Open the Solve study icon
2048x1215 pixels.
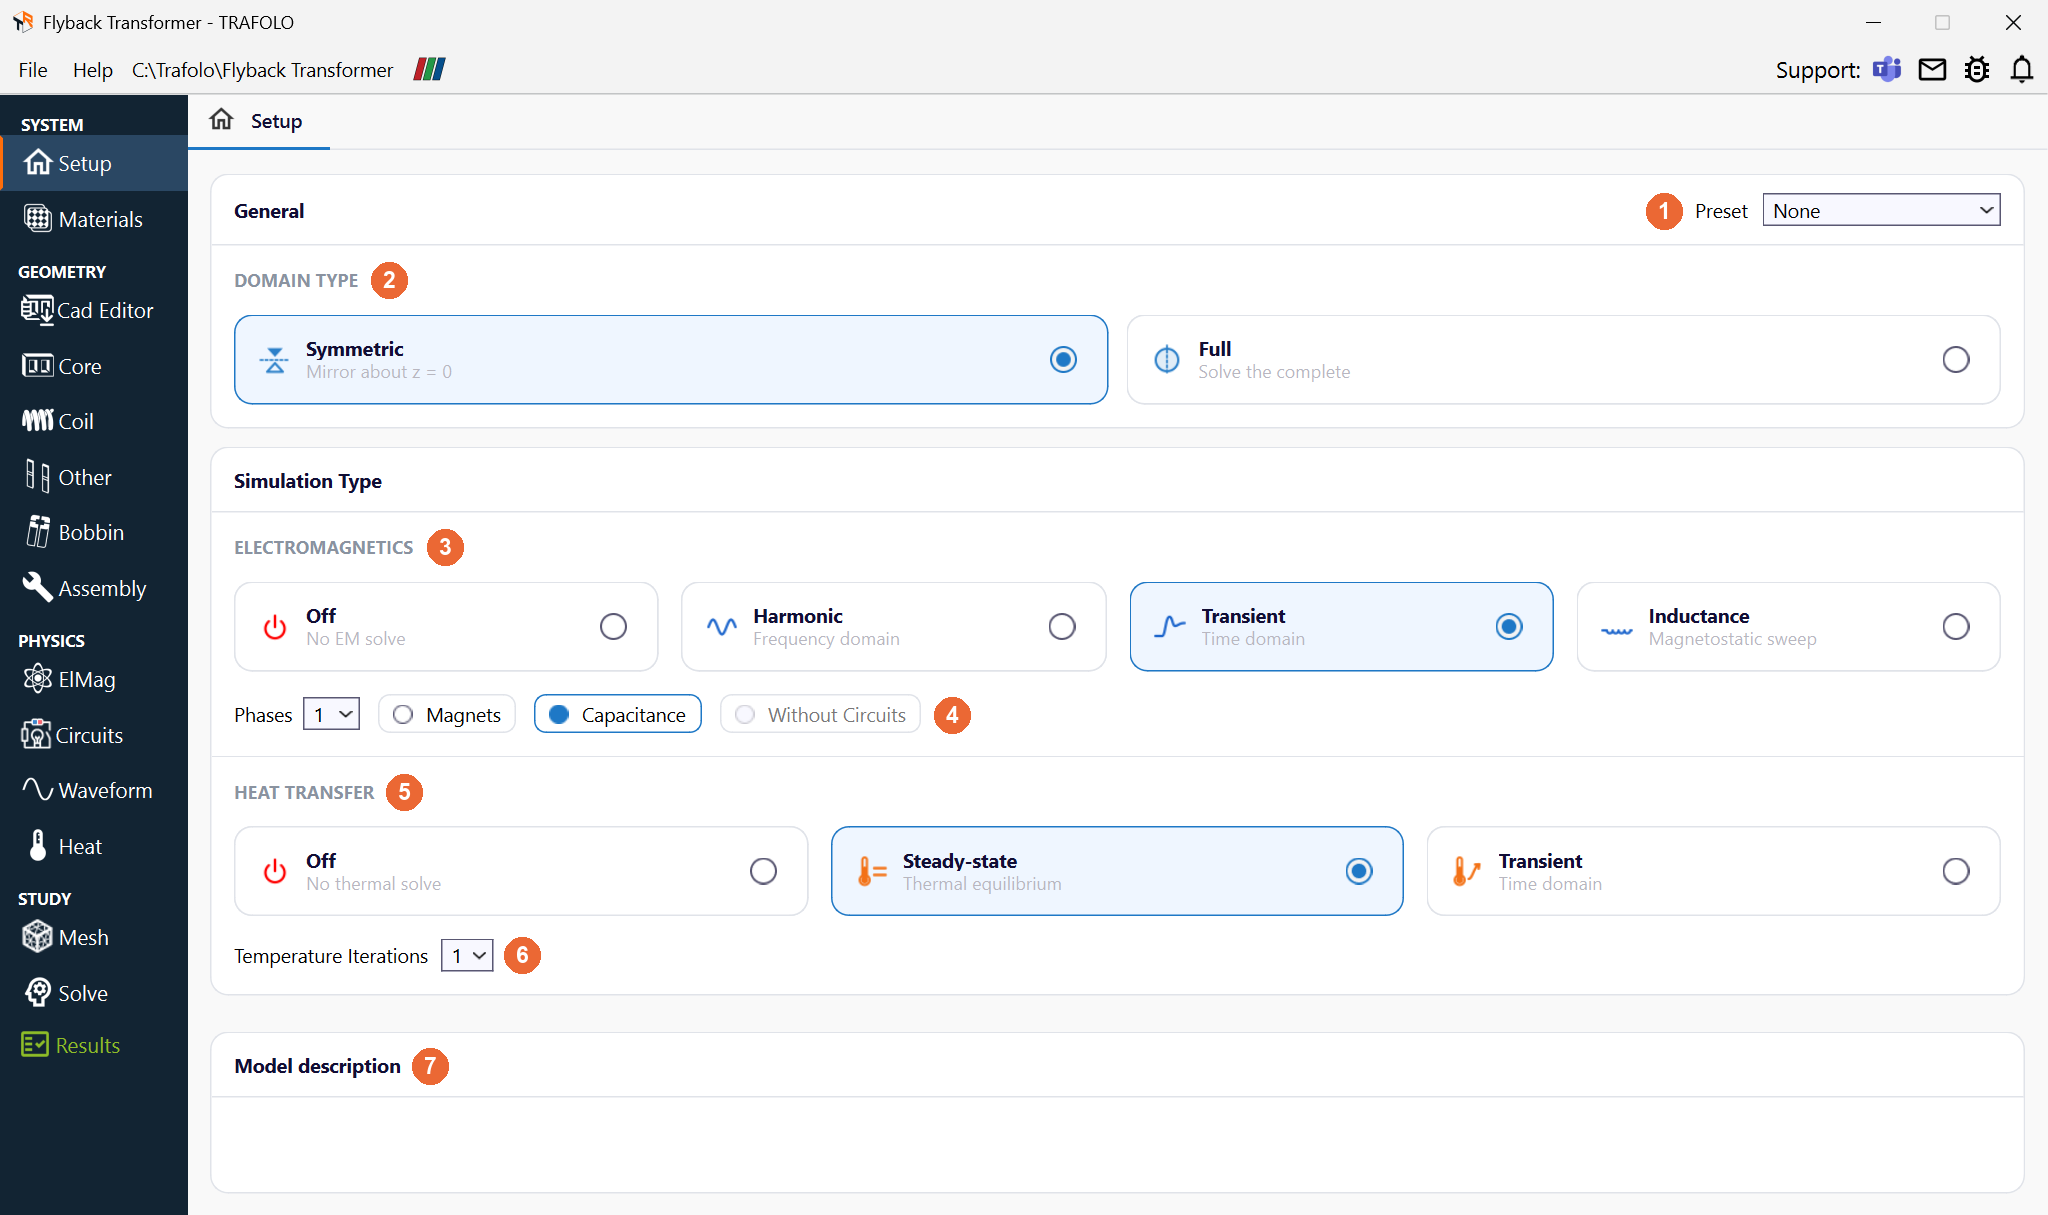click(x=37, y=993)
